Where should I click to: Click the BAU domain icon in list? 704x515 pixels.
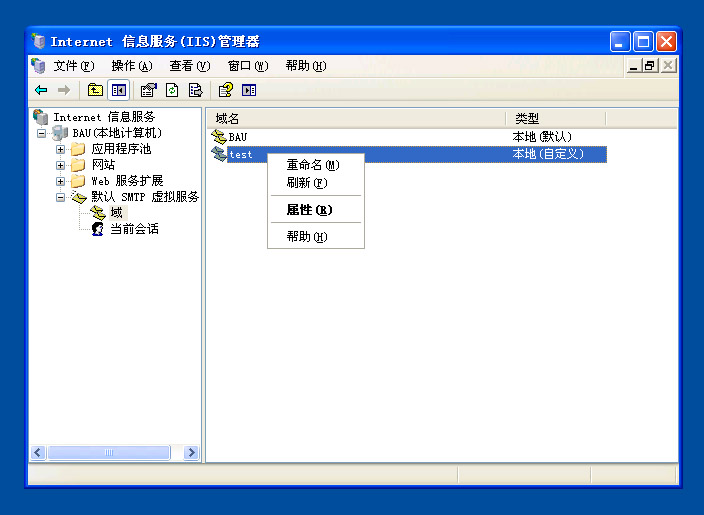click(x=219, y=136)
